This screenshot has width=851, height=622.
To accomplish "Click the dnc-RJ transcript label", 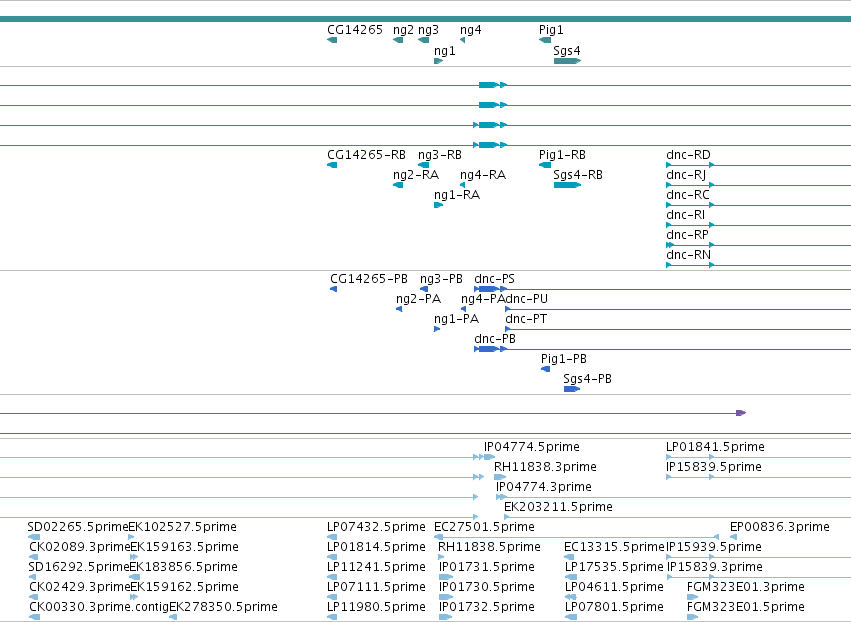I will coord(686,175).
